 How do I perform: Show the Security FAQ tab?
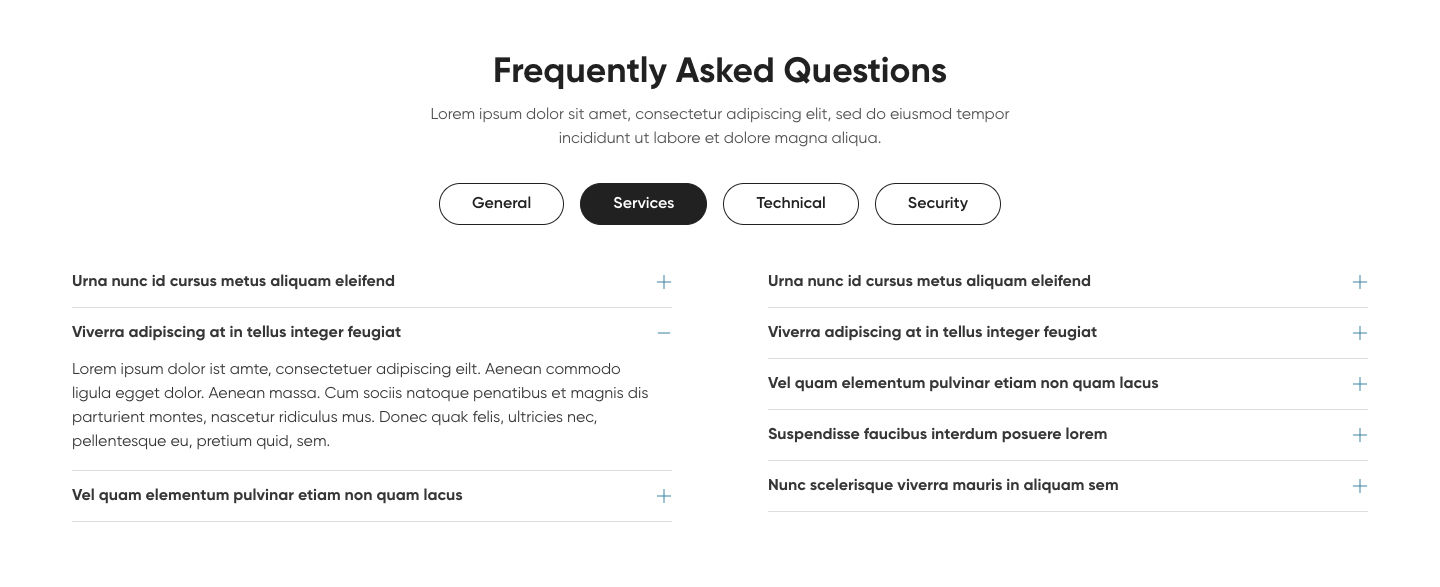click(x=937, y=204)
